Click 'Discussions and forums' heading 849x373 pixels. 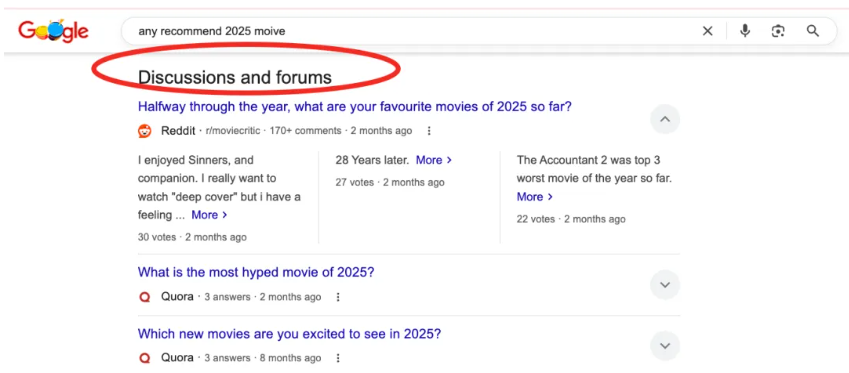[x=235, y=77]
